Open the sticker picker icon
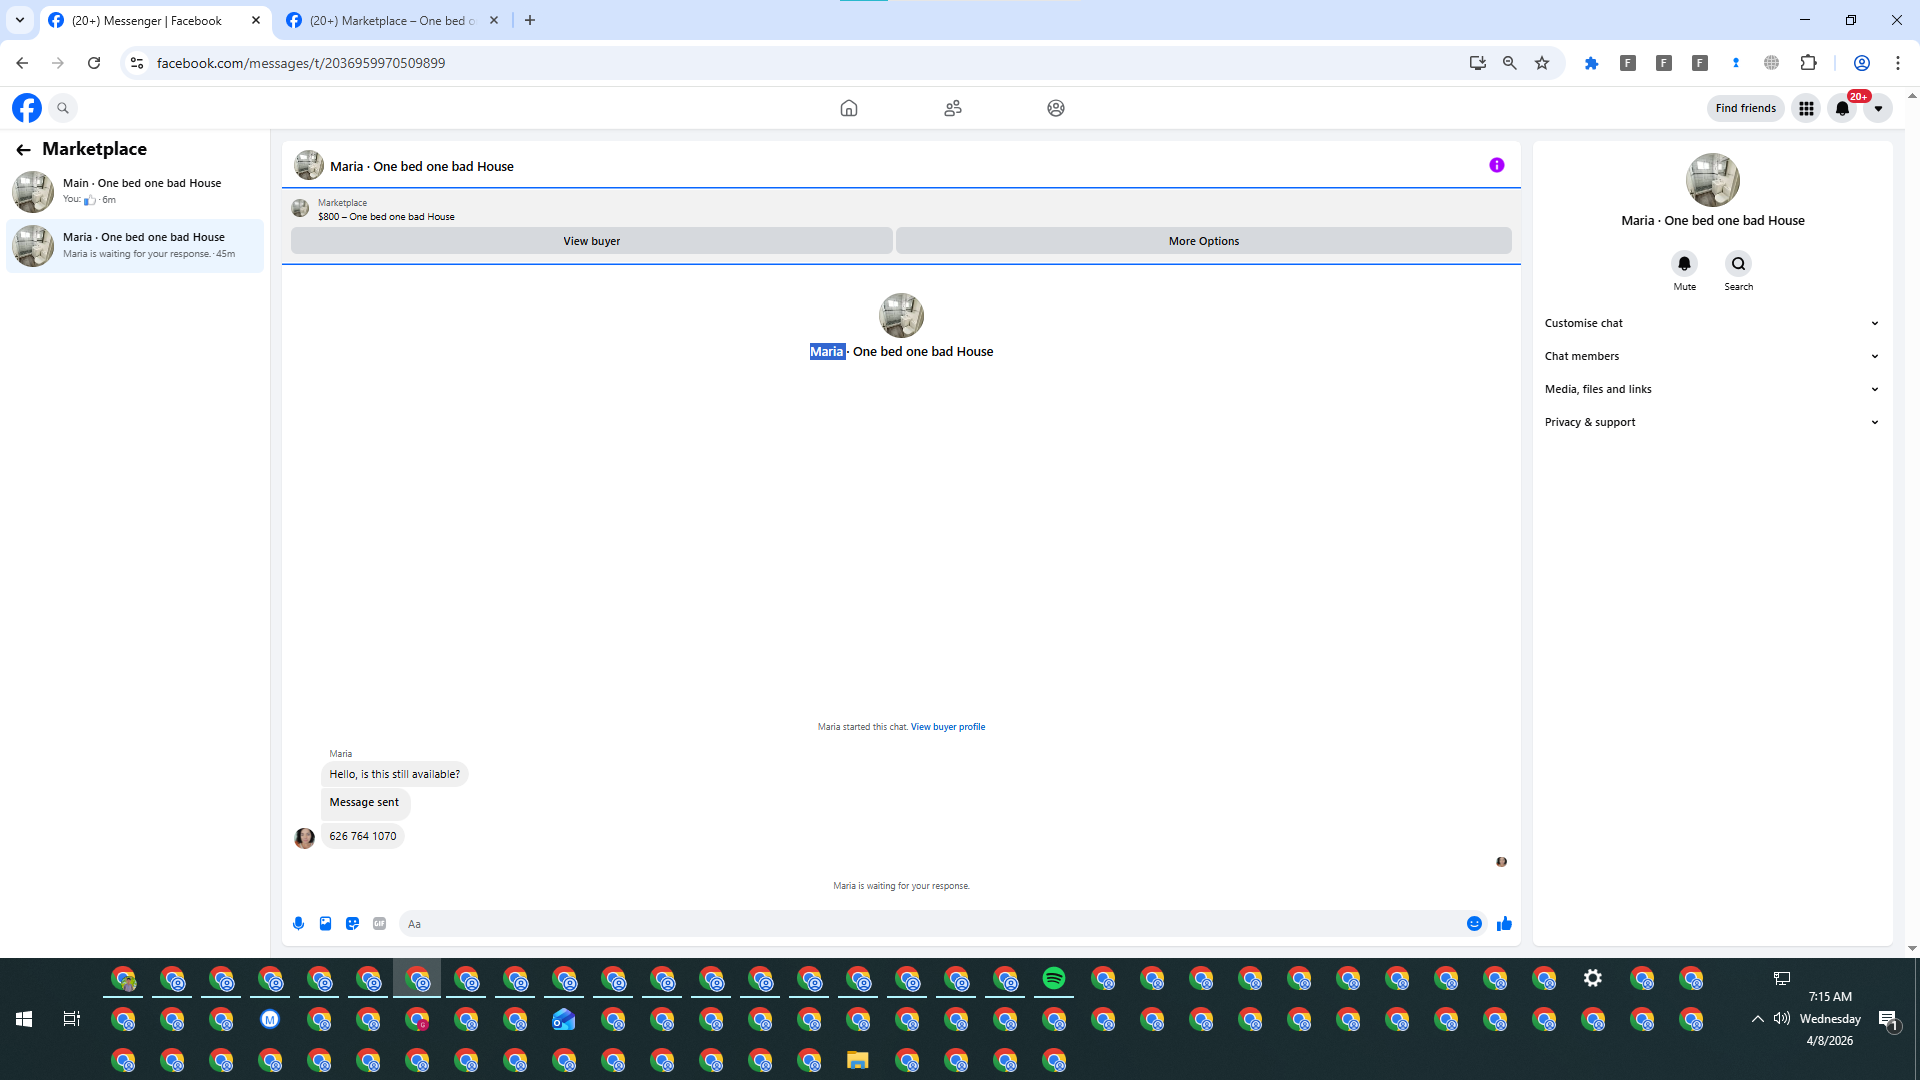Viewport: 1920px width, 1080px height. [x=352, y=924]
